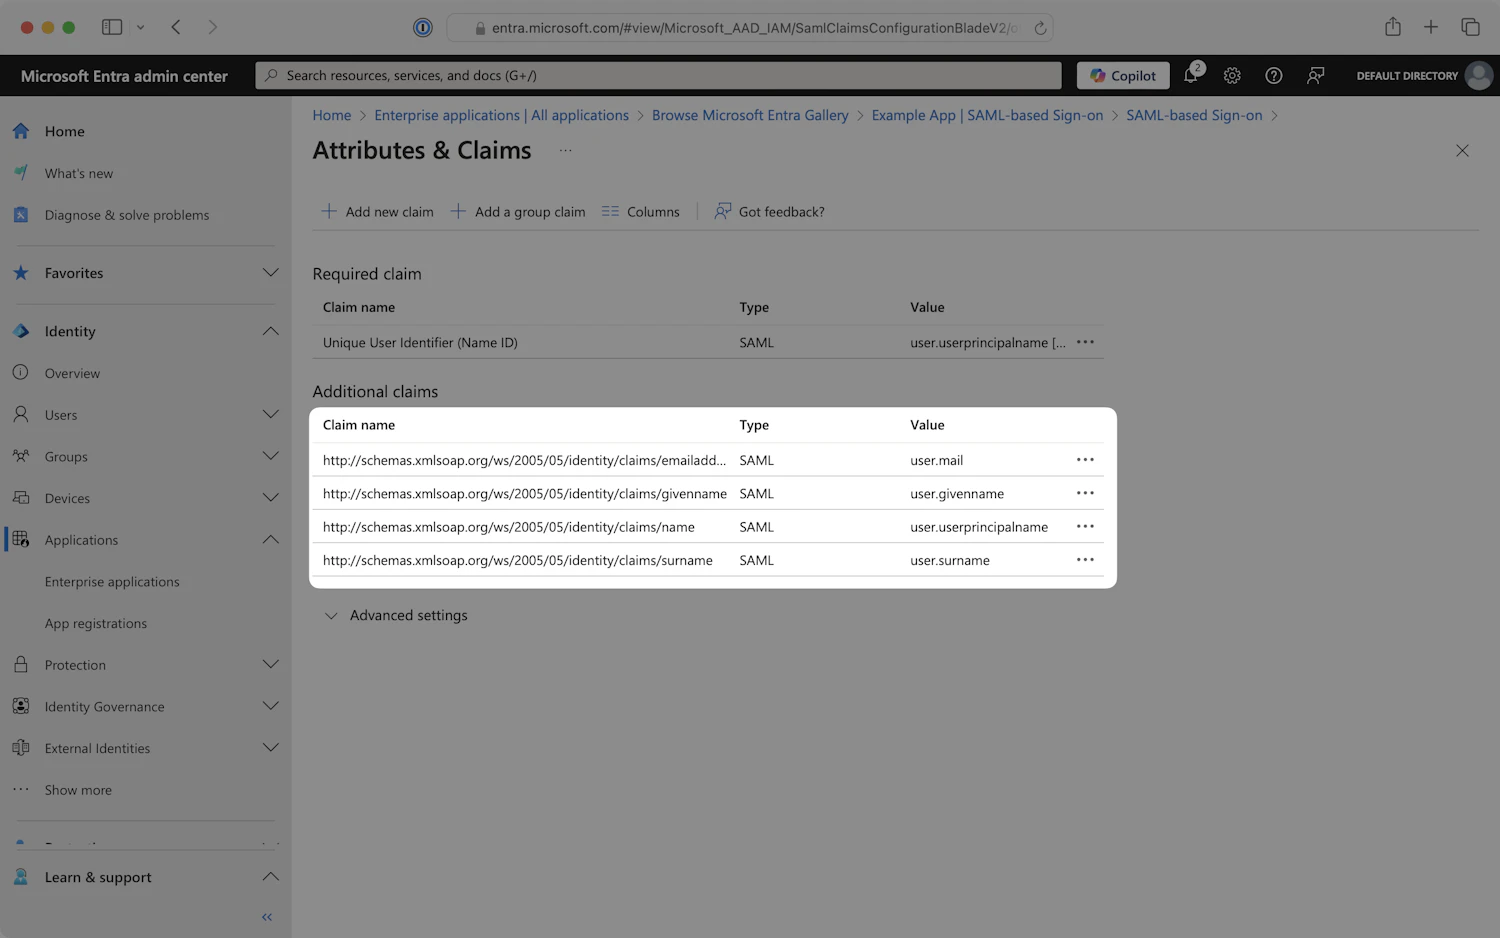Click the Diagnose & solve problems icon

[21, 215]
